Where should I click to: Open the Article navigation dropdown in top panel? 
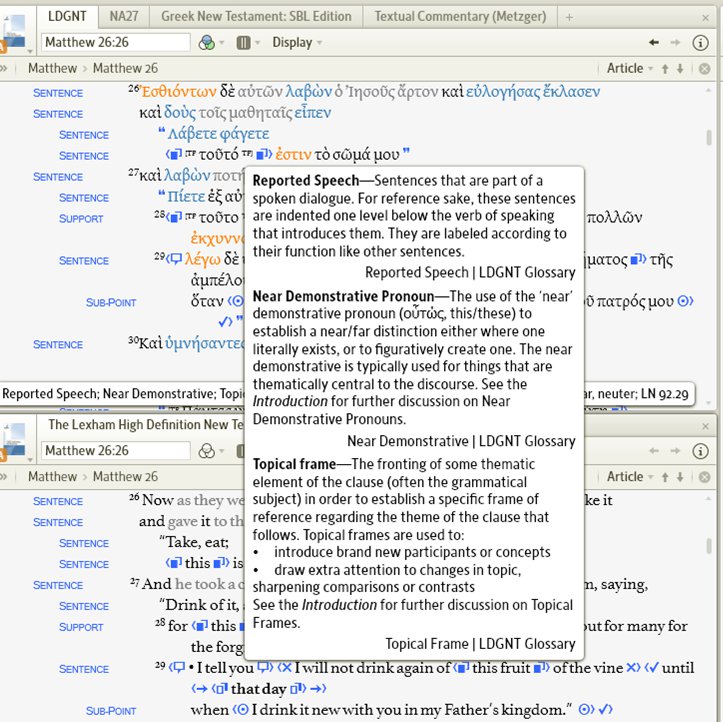(629, 68)
